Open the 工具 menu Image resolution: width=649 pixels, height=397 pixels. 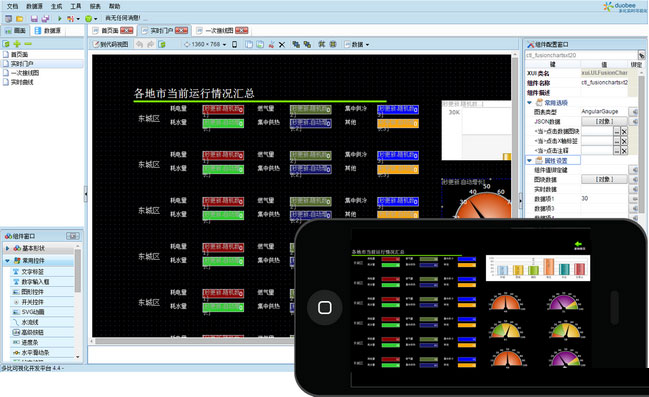(76, 6)
